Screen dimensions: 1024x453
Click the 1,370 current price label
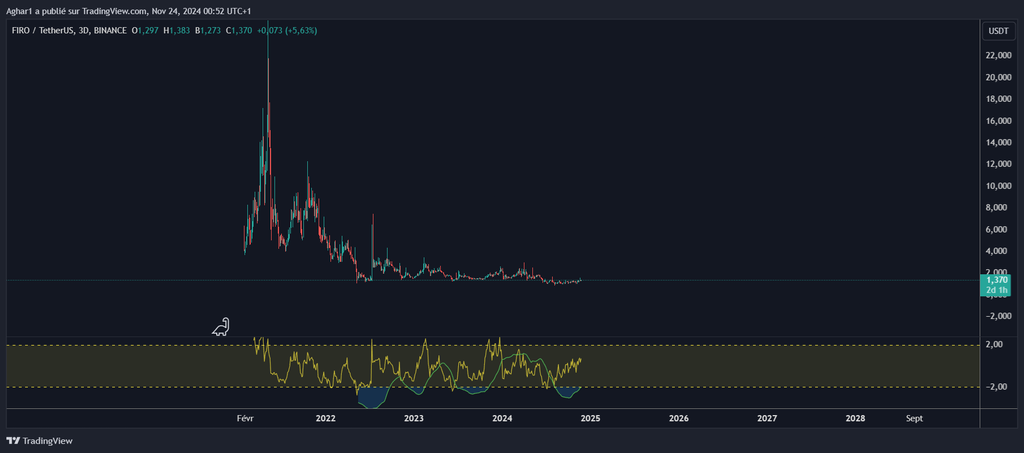pyautogui.click(x=996, y=279)
